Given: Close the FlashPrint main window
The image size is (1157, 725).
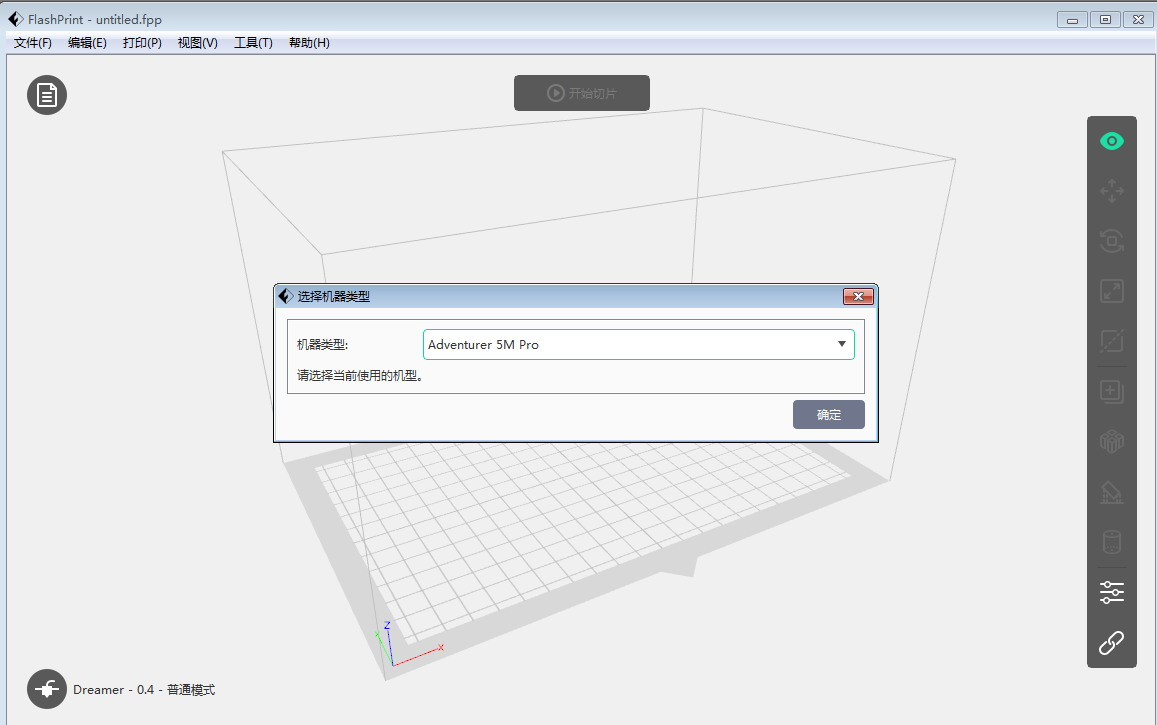Looking at the screenshot, I should (x=1139, y=20).
